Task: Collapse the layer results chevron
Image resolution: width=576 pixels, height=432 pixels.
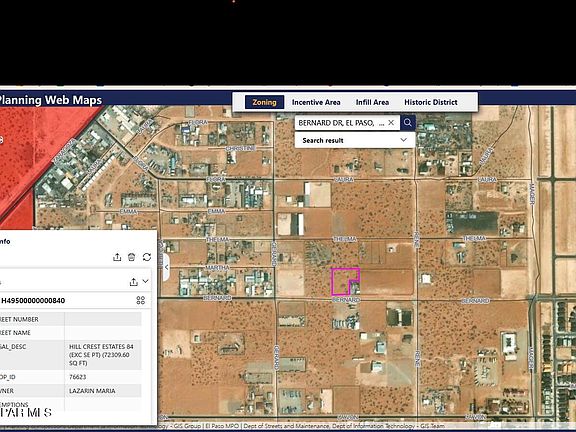Action: tap(146, 282)
